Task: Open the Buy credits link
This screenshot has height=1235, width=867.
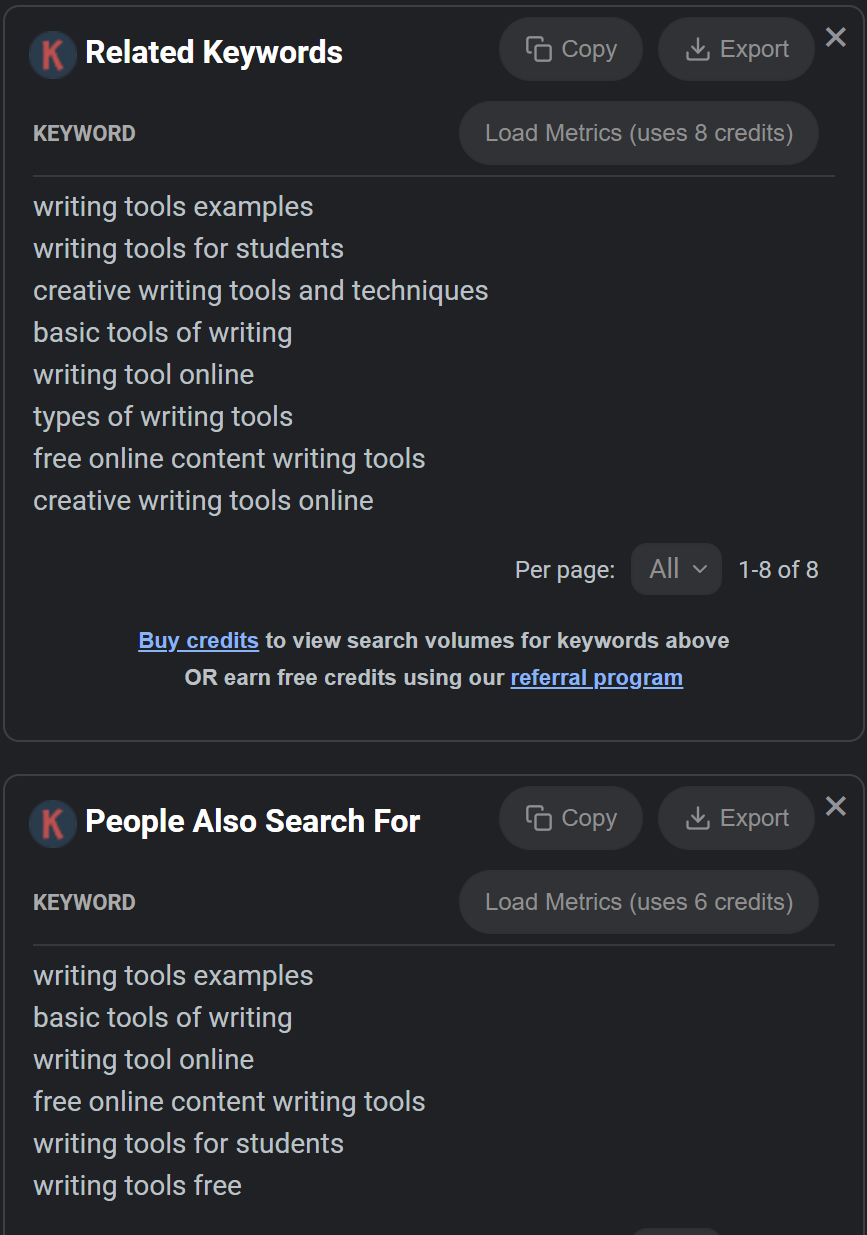Action: pos(198,640)
